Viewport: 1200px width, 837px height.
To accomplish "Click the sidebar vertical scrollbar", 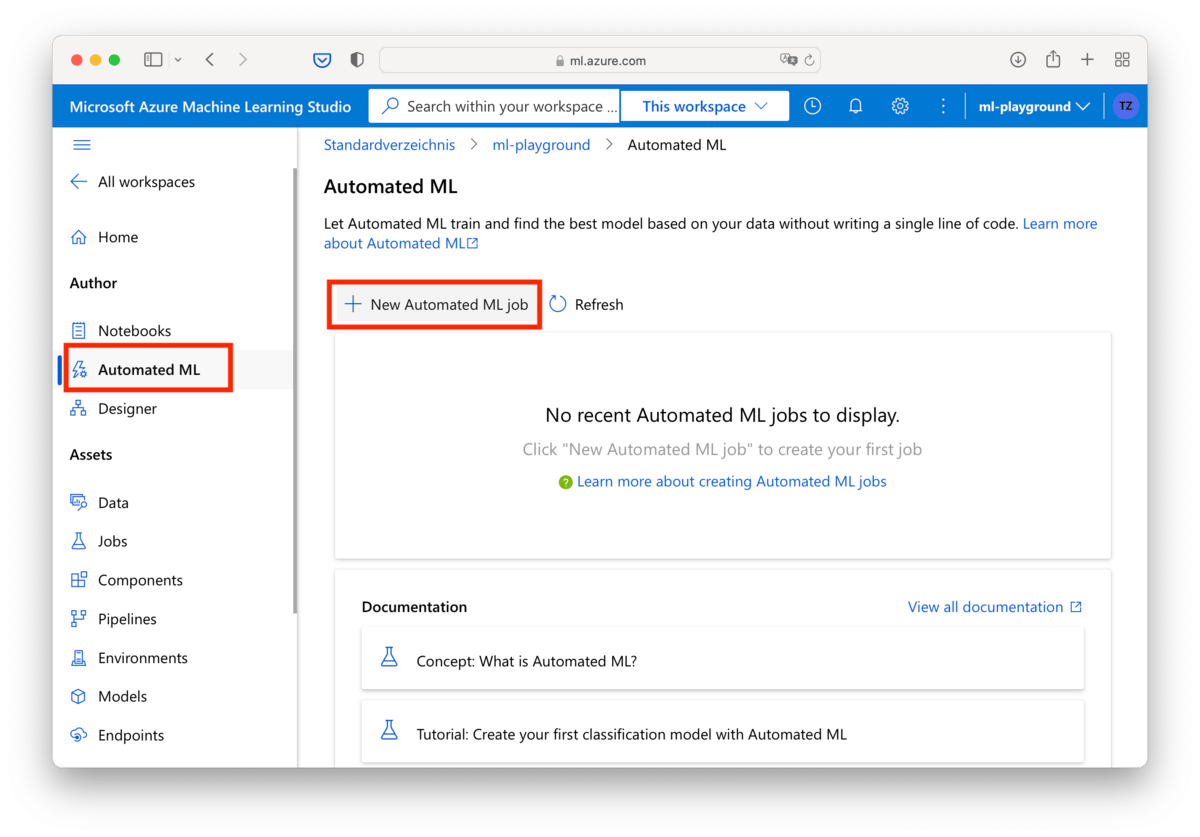I will point(294,390).
